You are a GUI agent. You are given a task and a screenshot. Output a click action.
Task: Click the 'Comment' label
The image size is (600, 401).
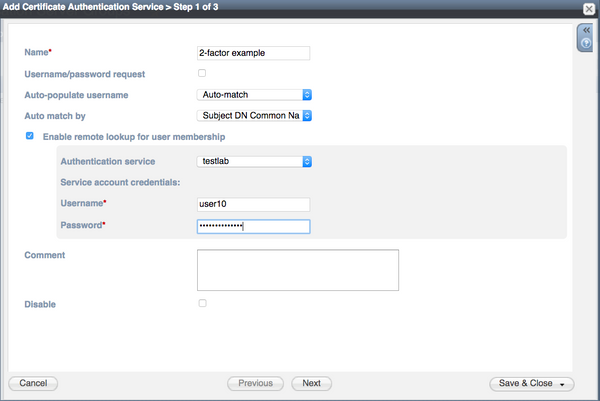(x=45, y=255)
